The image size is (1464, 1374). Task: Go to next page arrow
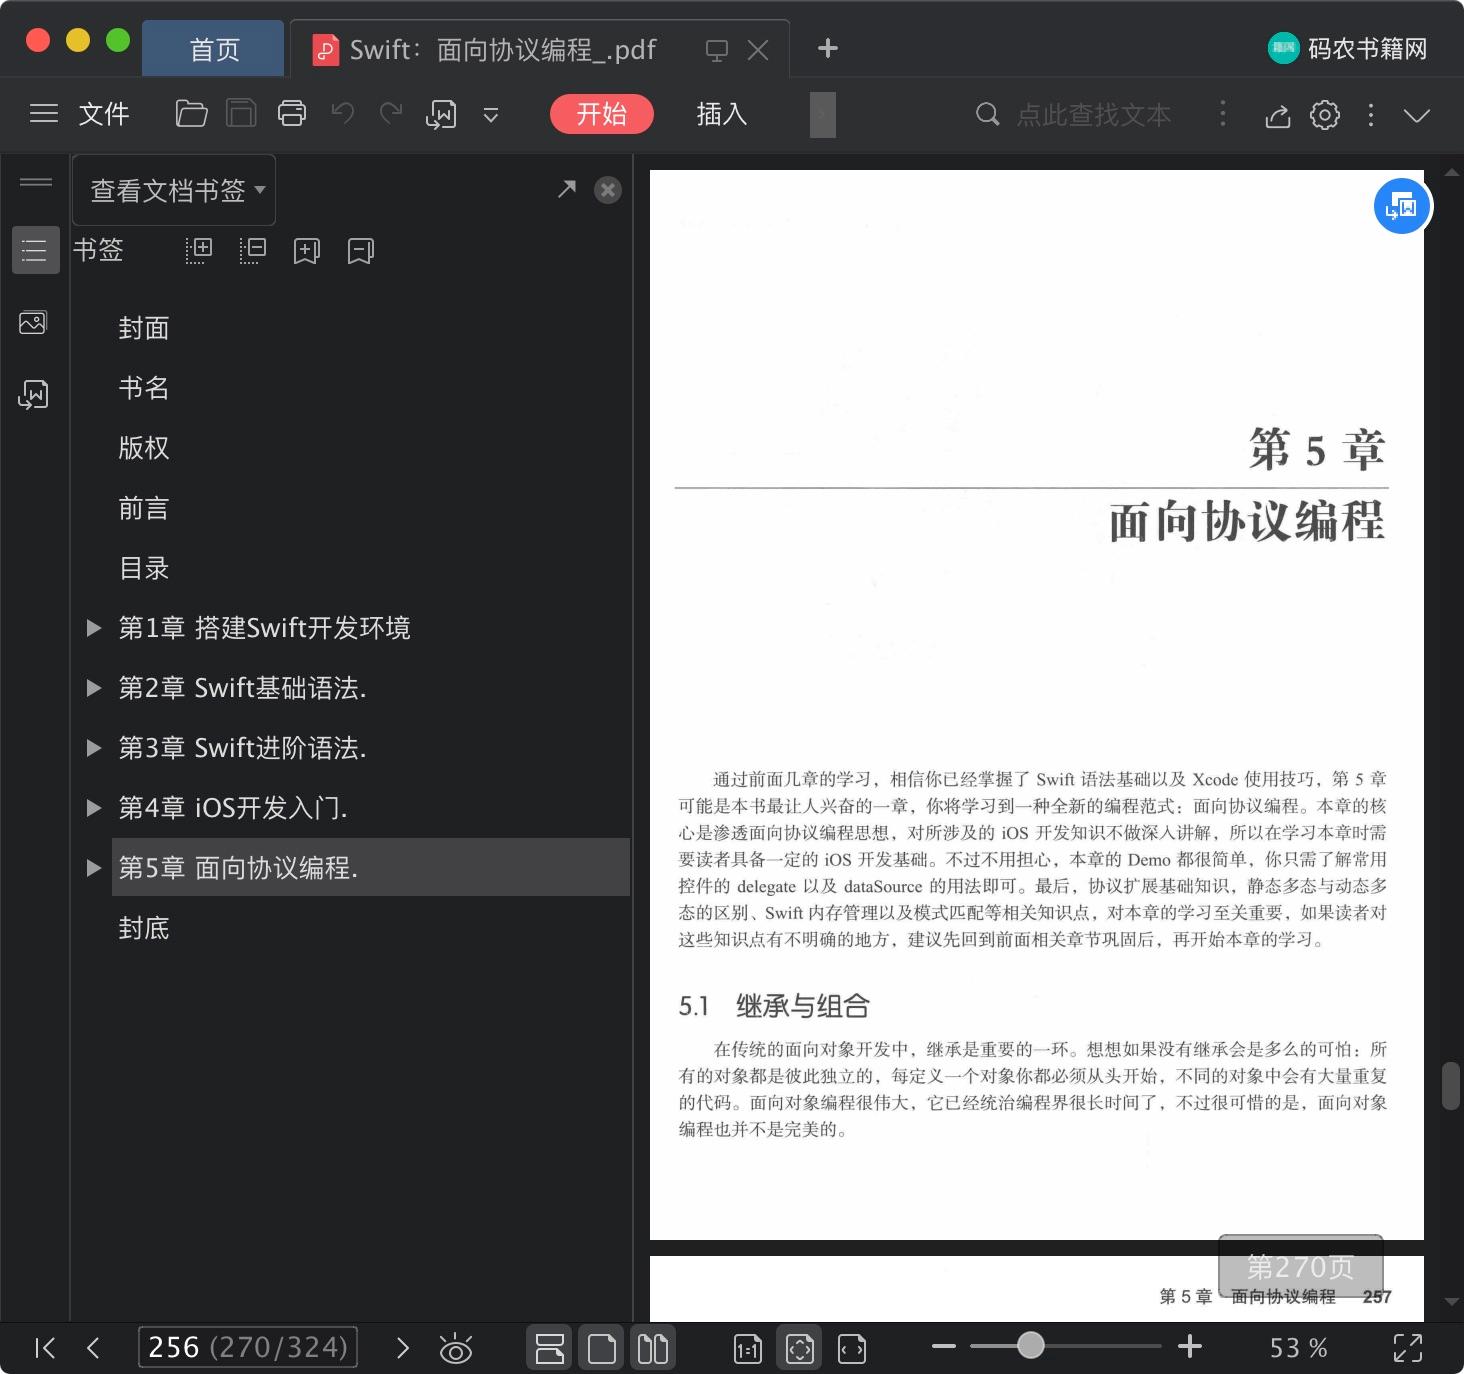pyautogui.click(x=403, y=1348)
